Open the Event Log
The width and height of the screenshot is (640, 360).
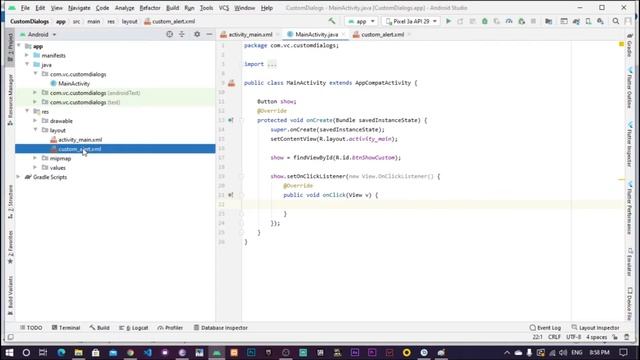pos(545,328)
